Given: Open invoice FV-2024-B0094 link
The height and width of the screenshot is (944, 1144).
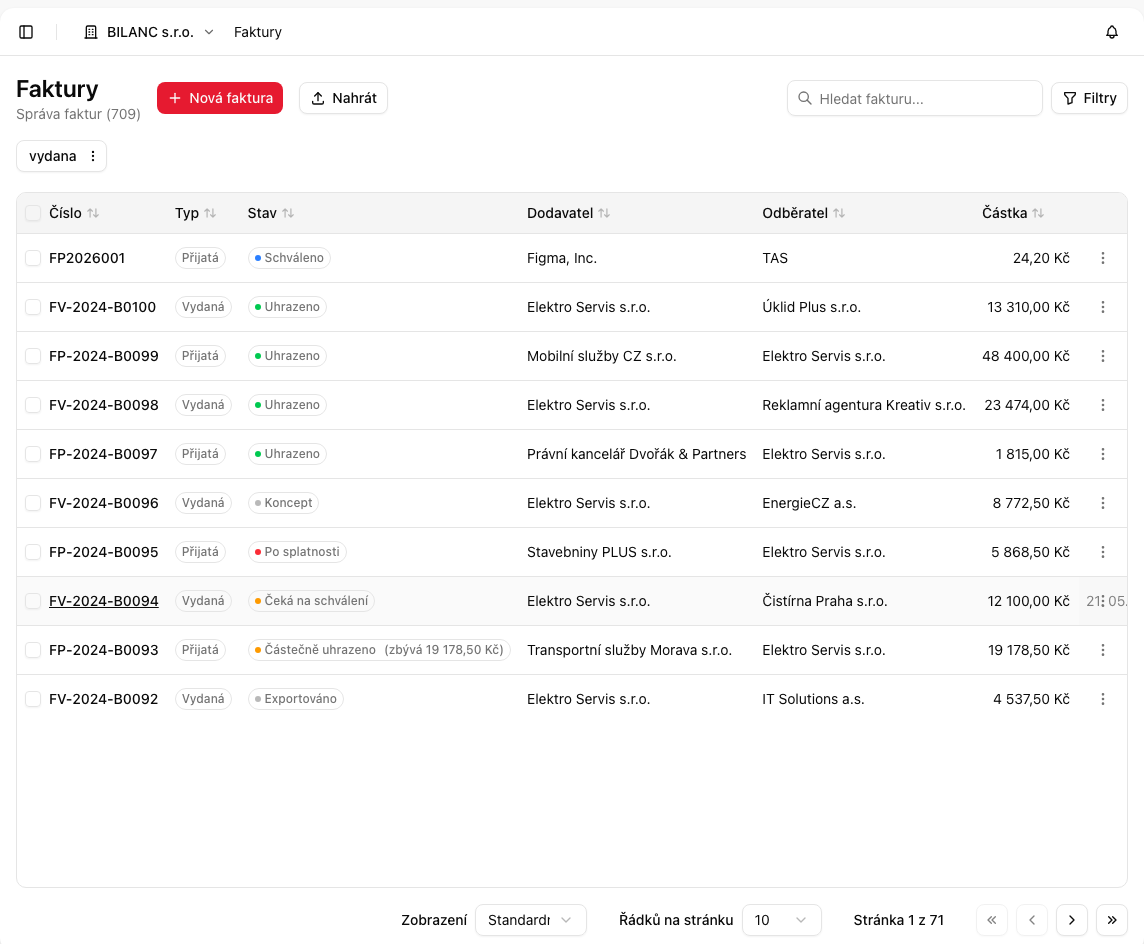Looking at the screenshot, I should pyautogui.click(x=104, y=601).
